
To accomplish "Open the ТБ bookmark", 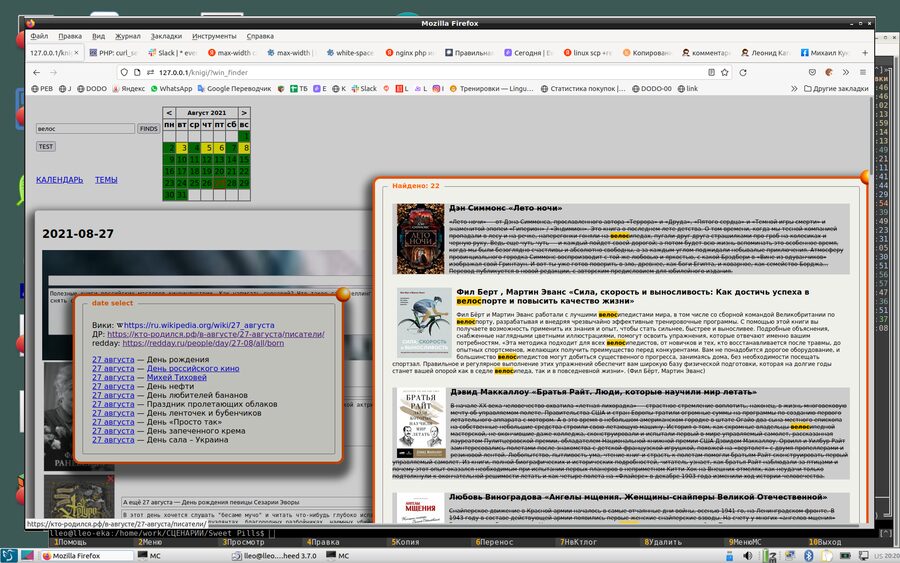I will click(x=298, y=88).
